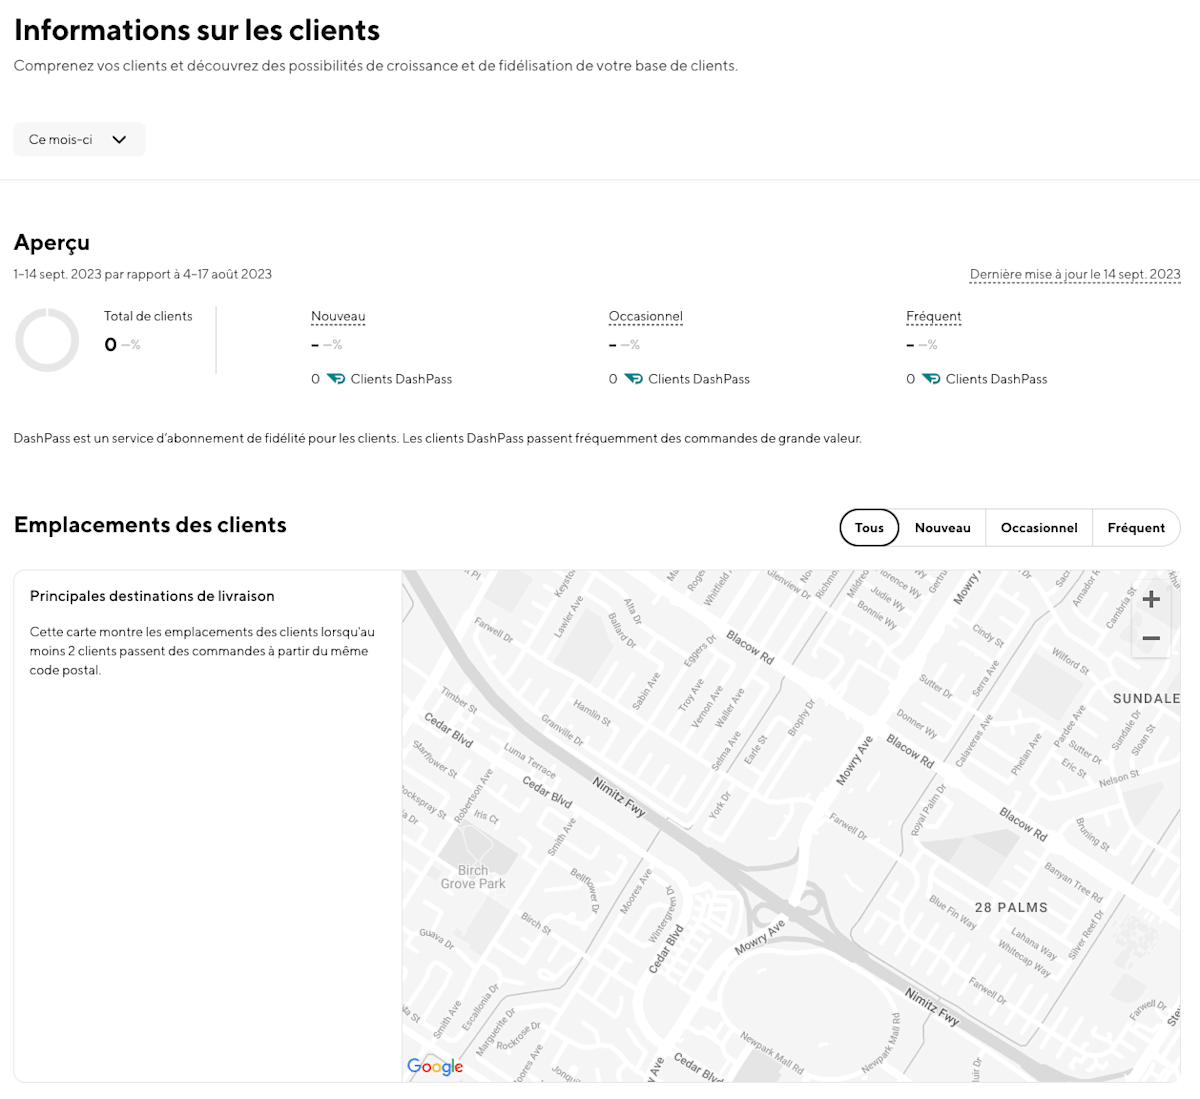Select the "Occasionnel" customer filter tab
Image resolution: width=1200 pixels, height=1099 pixels.
pyautogui.click(x=1039, y=528)
